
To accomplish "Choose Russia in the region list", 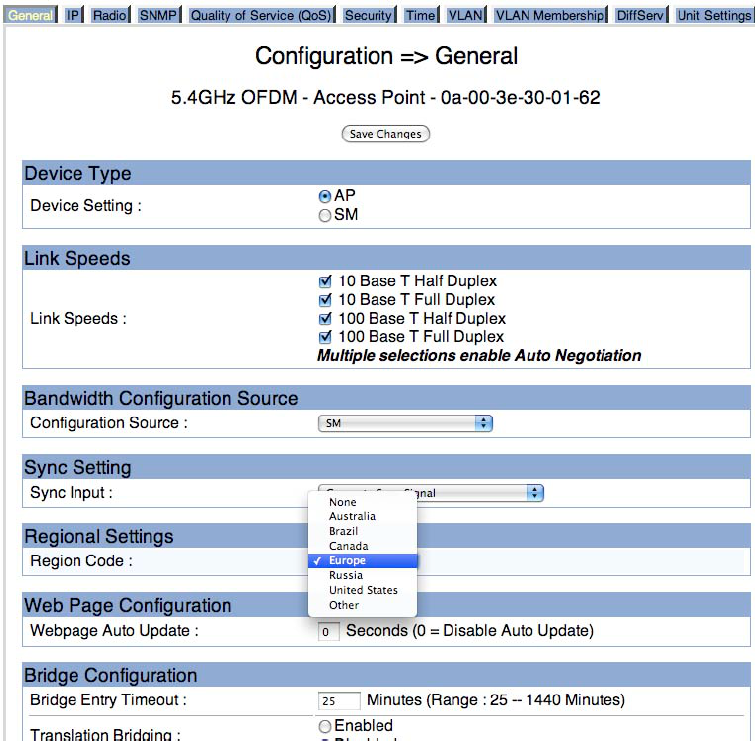I will pyautogui.click(x=362, y=575).
